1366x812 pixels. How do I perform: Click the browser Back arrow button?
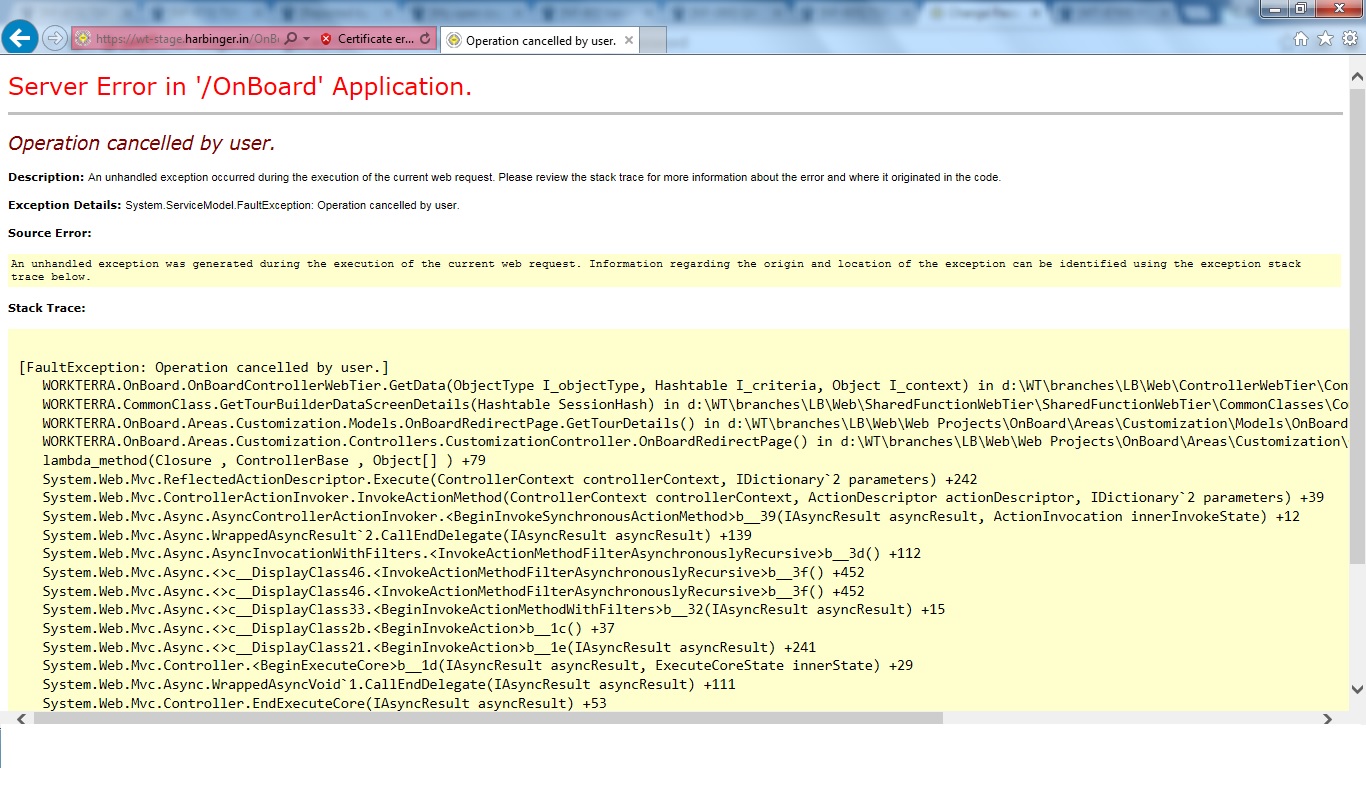pos(20,39)
